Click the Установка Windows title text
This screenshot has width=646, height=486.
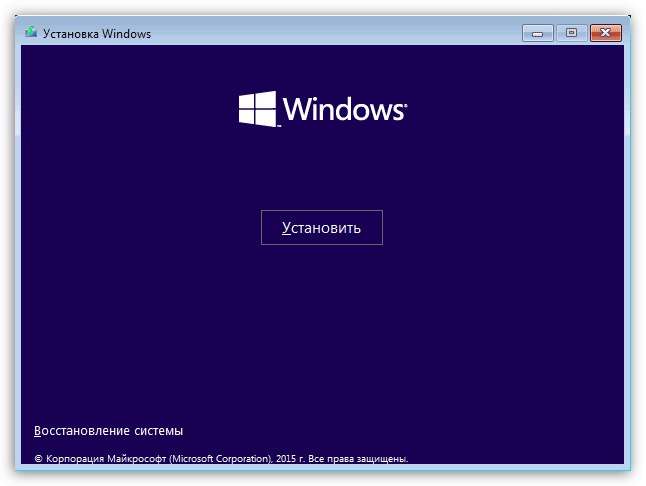point(97,34)
